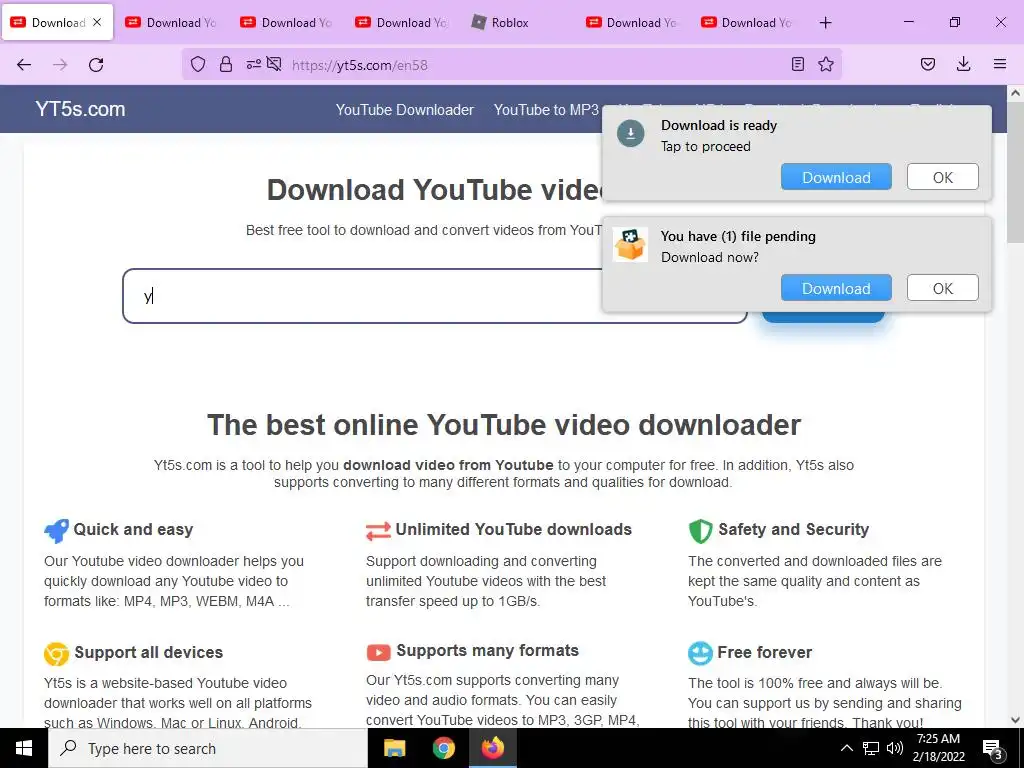Click the Support all devices icon
The height and width of the screenshot is (768, 1024).
(56, 653)
